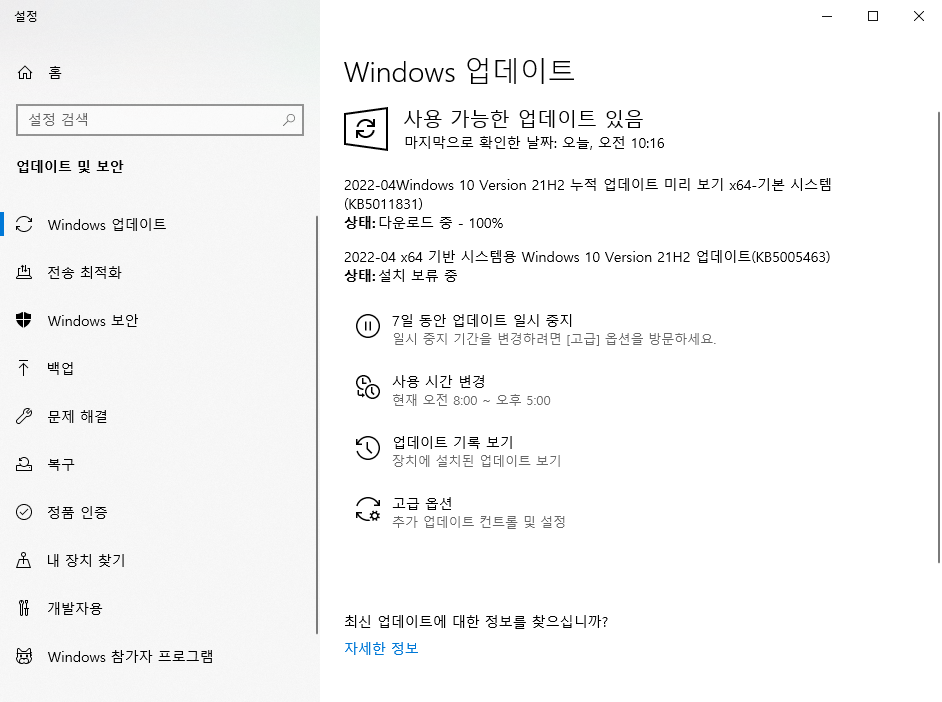Click '최신 업데이트에 대한 정보를 찾으십니까?' text
Viewport: 942px width, 702px height.
coord(476,621)
